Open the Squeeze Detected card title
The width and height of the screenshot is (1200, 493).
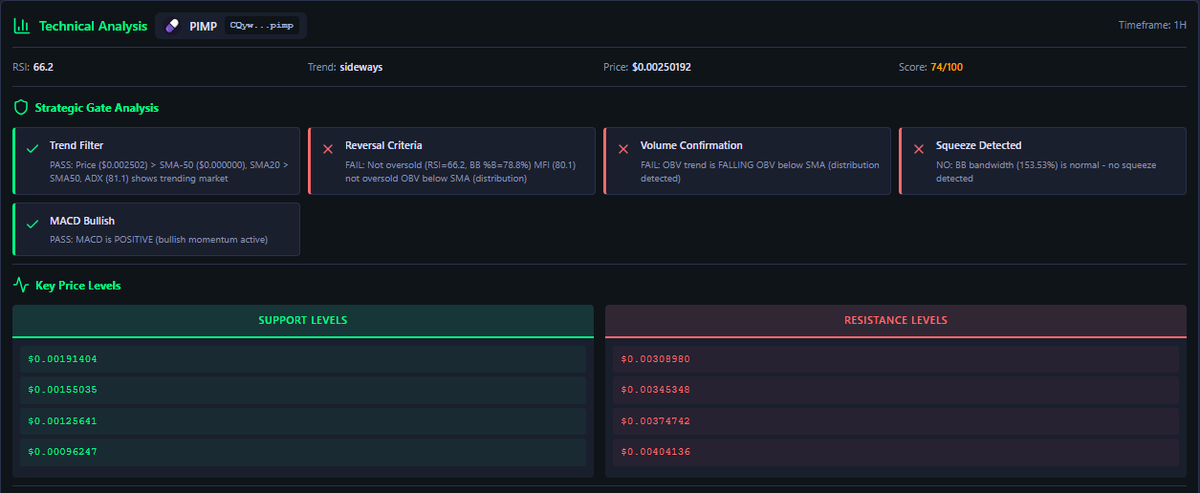tap(978, 145)
